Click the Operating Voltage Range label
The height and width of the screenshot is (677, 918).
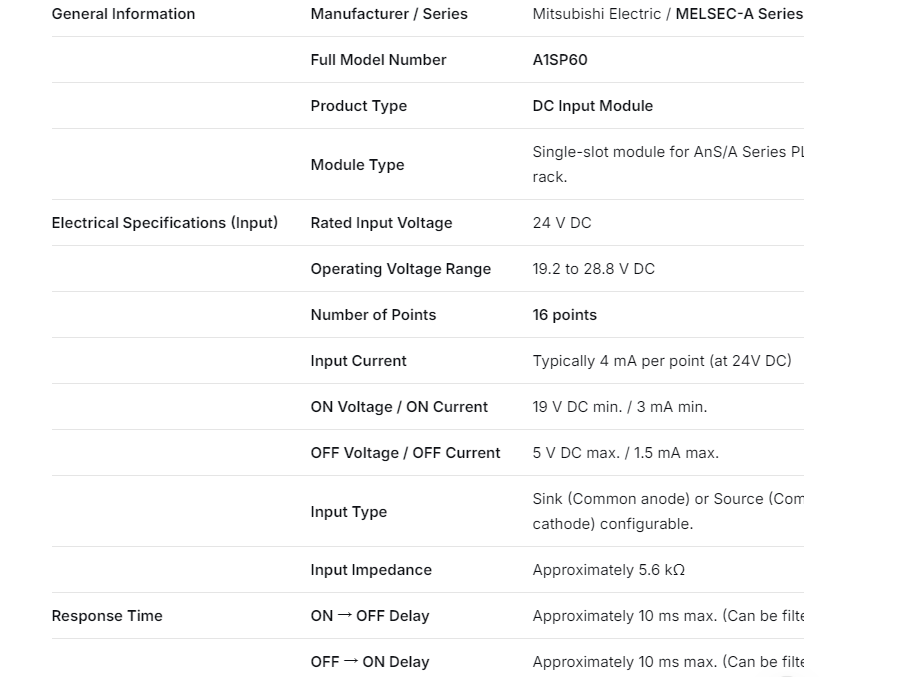[x=400, y=269]
